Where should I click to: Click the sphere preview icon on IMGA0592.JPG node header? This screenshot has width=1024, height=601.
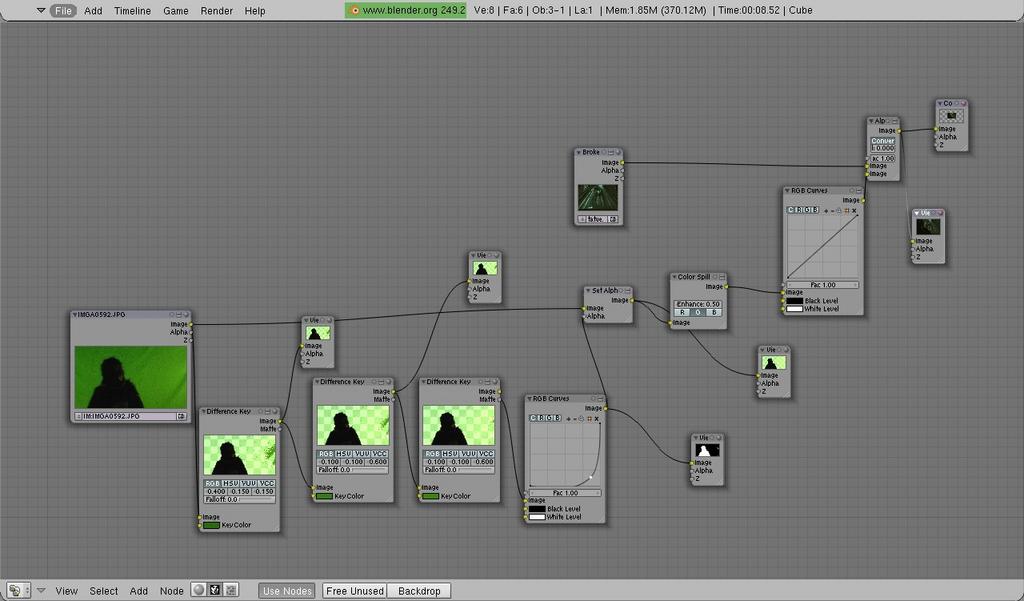[185, 315]
